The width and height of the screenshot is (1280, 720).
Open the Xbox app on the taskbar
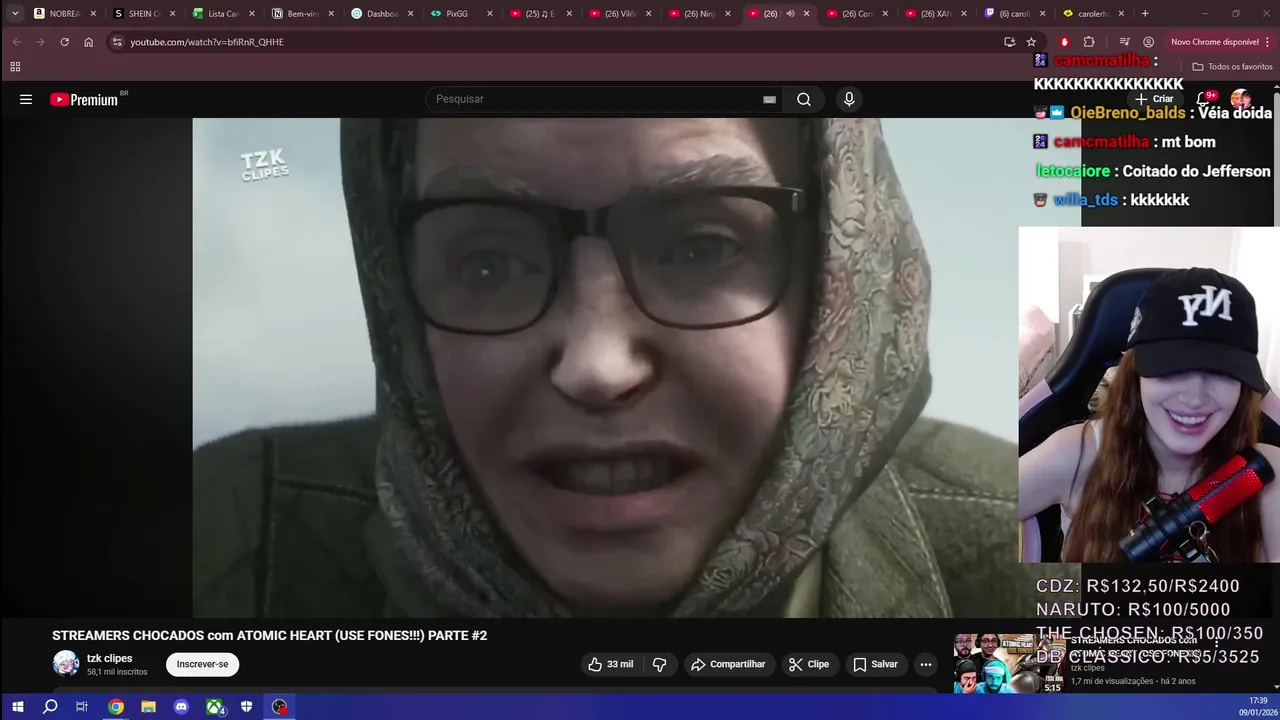(x=214, y=707)
